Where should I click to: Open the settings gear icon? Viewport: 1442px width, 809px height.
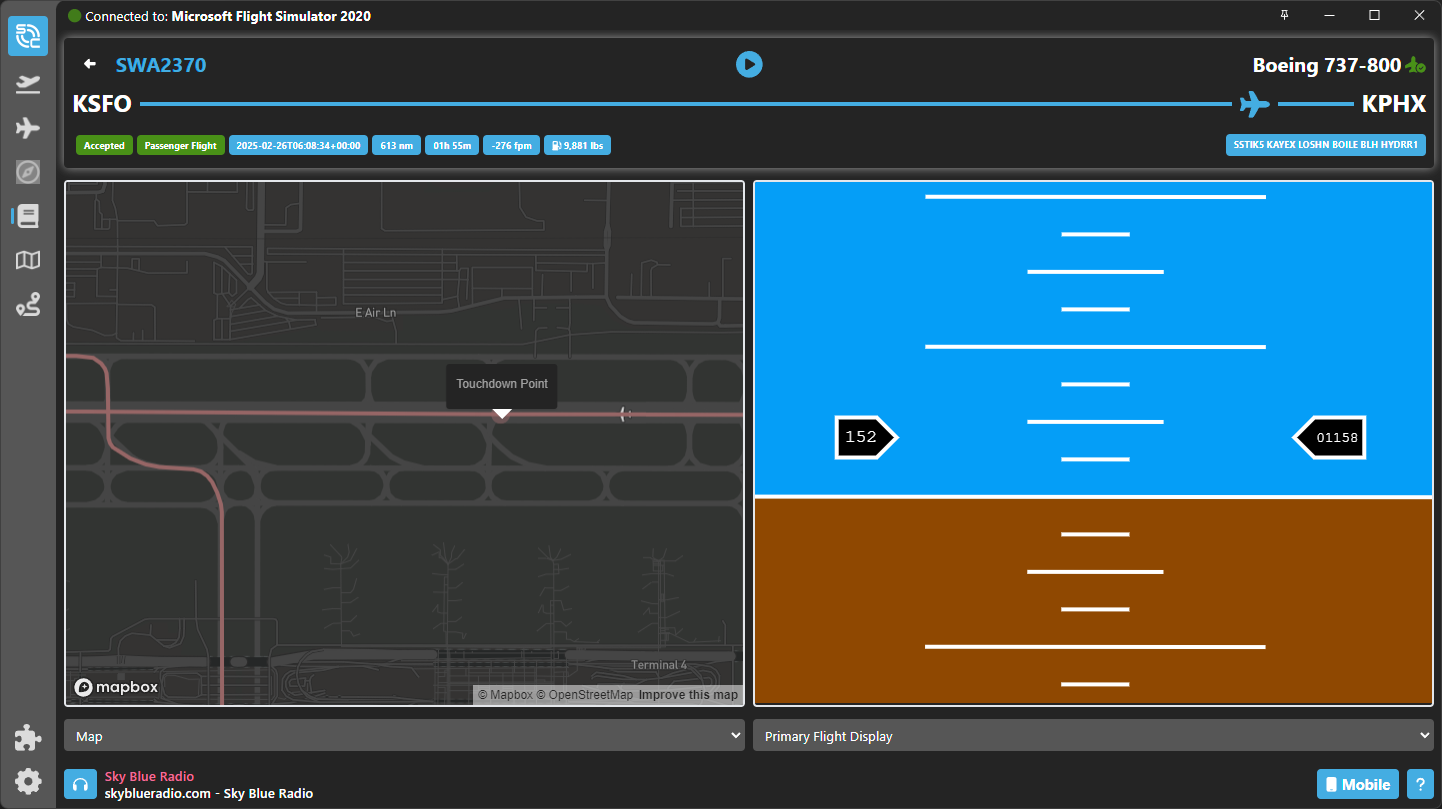click(x=28, y=781)
